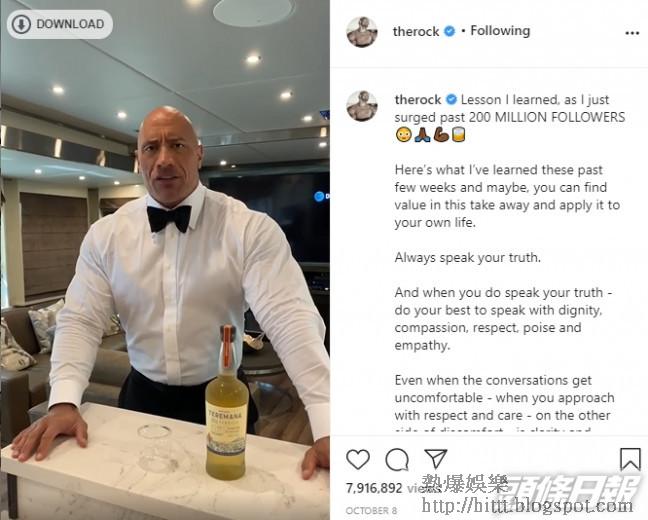Click the verified badge in the caption
Viewport: 648px width, 520px height.
451,100
